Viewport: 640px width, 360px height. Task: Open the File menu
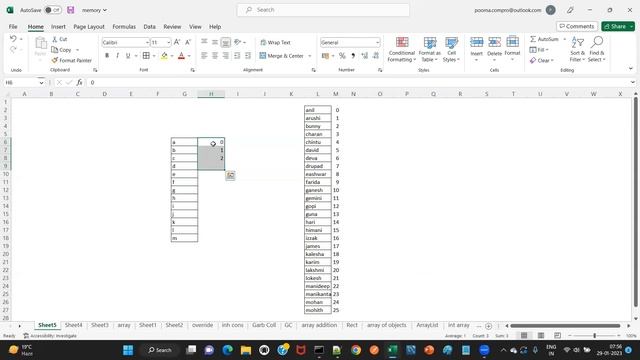click(13, 27)
